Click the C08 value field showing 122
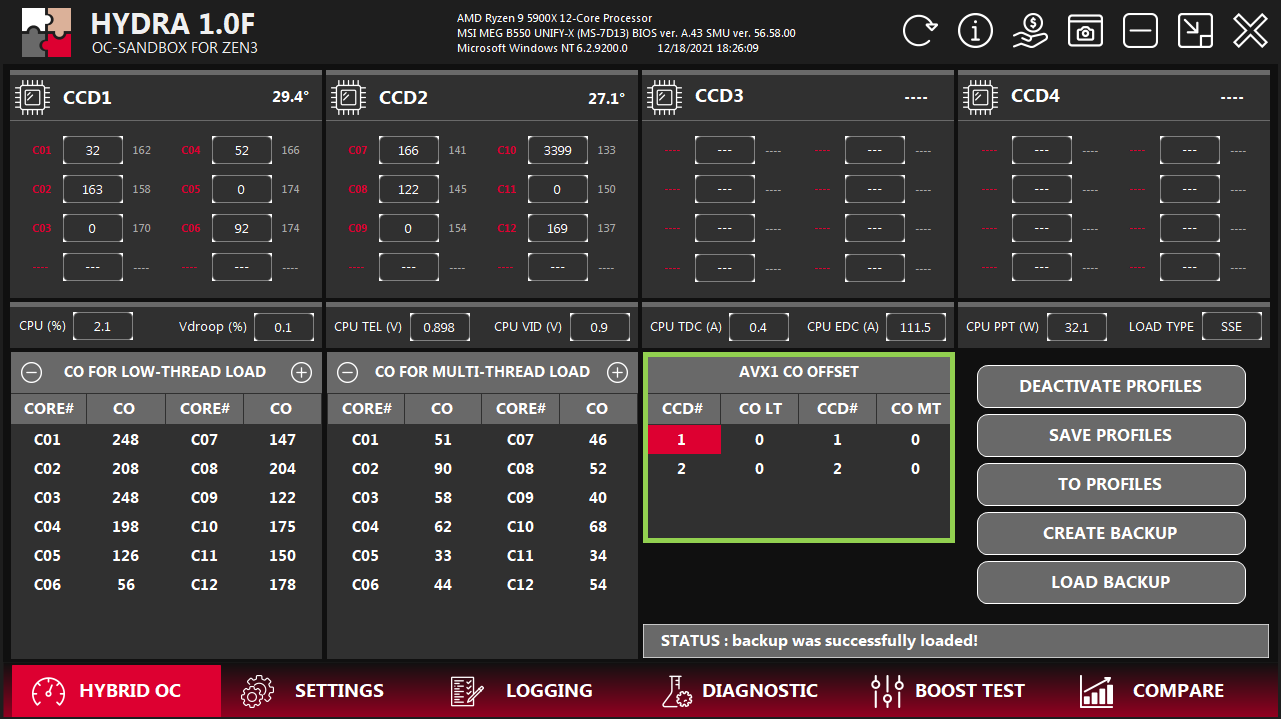1281x720 pixels. click(408, 189)
